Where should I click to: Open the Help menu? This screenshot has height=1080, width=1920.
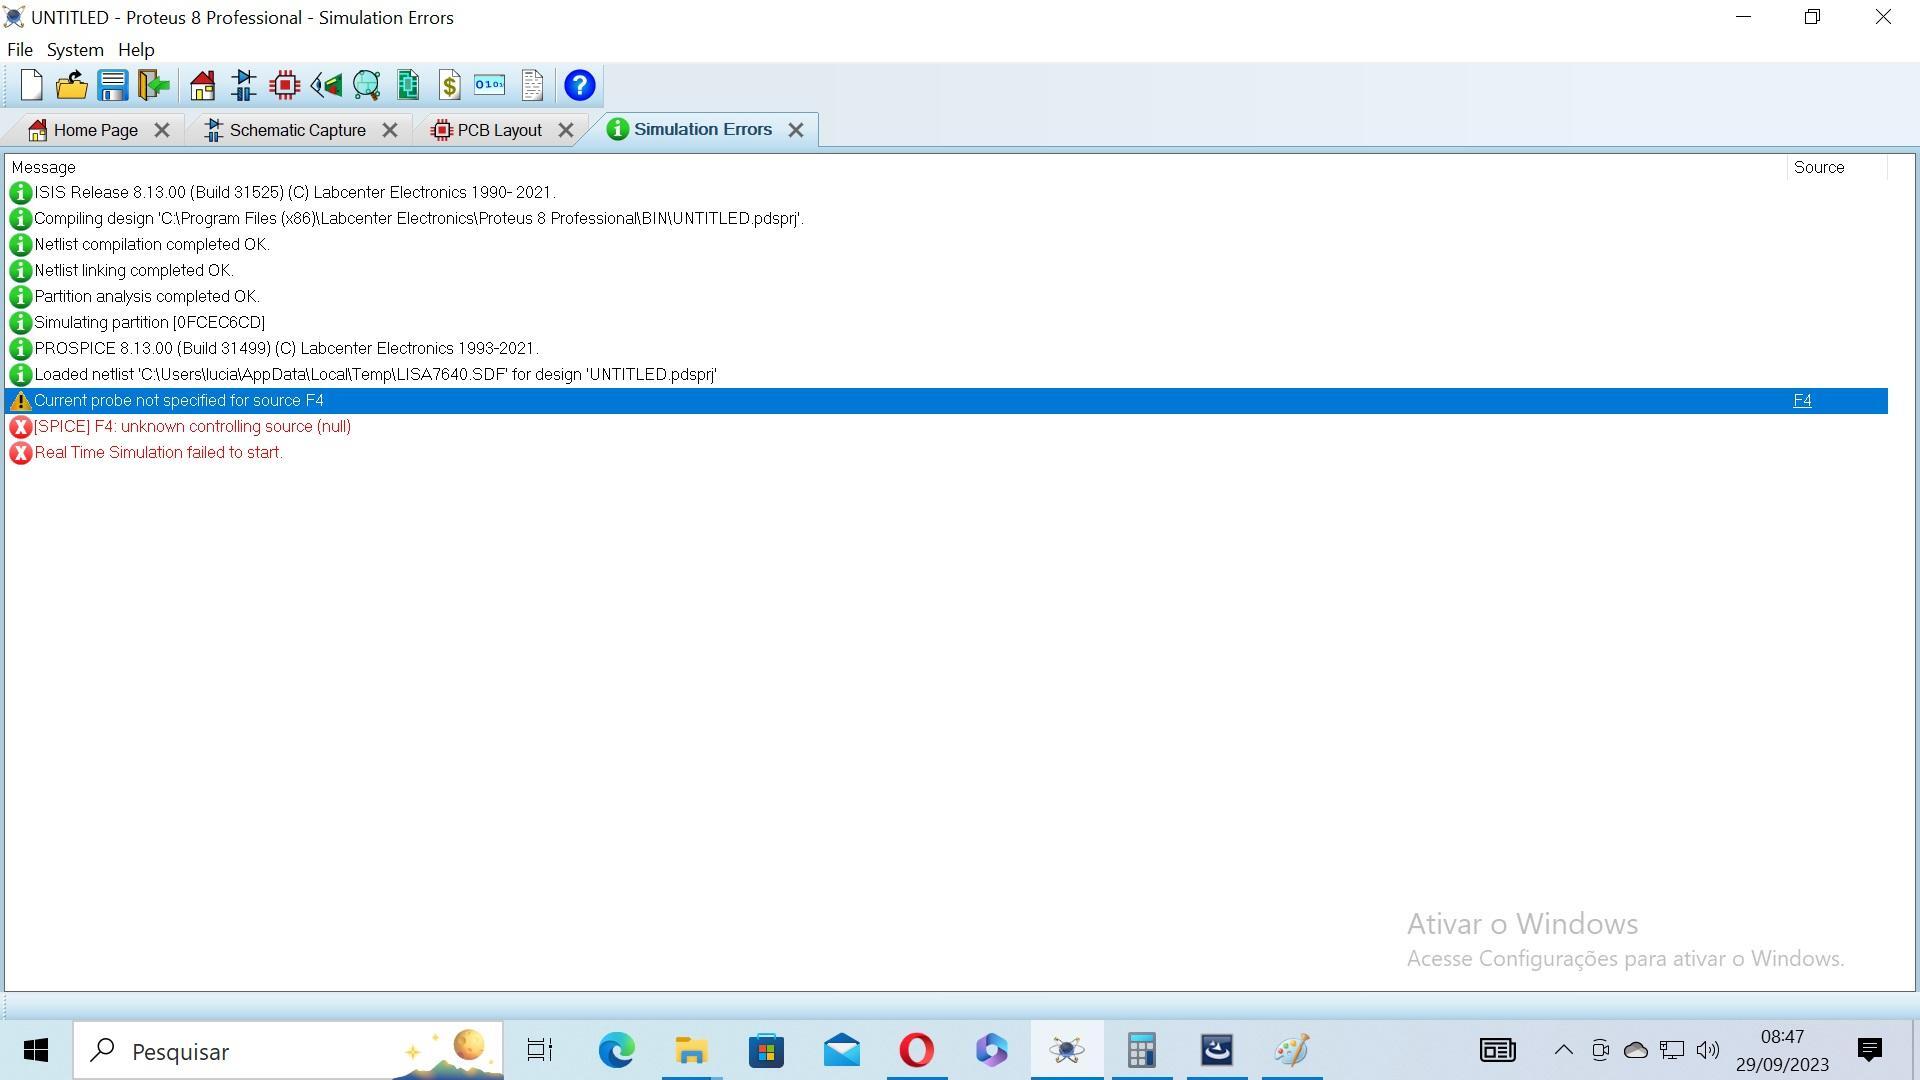[x=136, y=50]
